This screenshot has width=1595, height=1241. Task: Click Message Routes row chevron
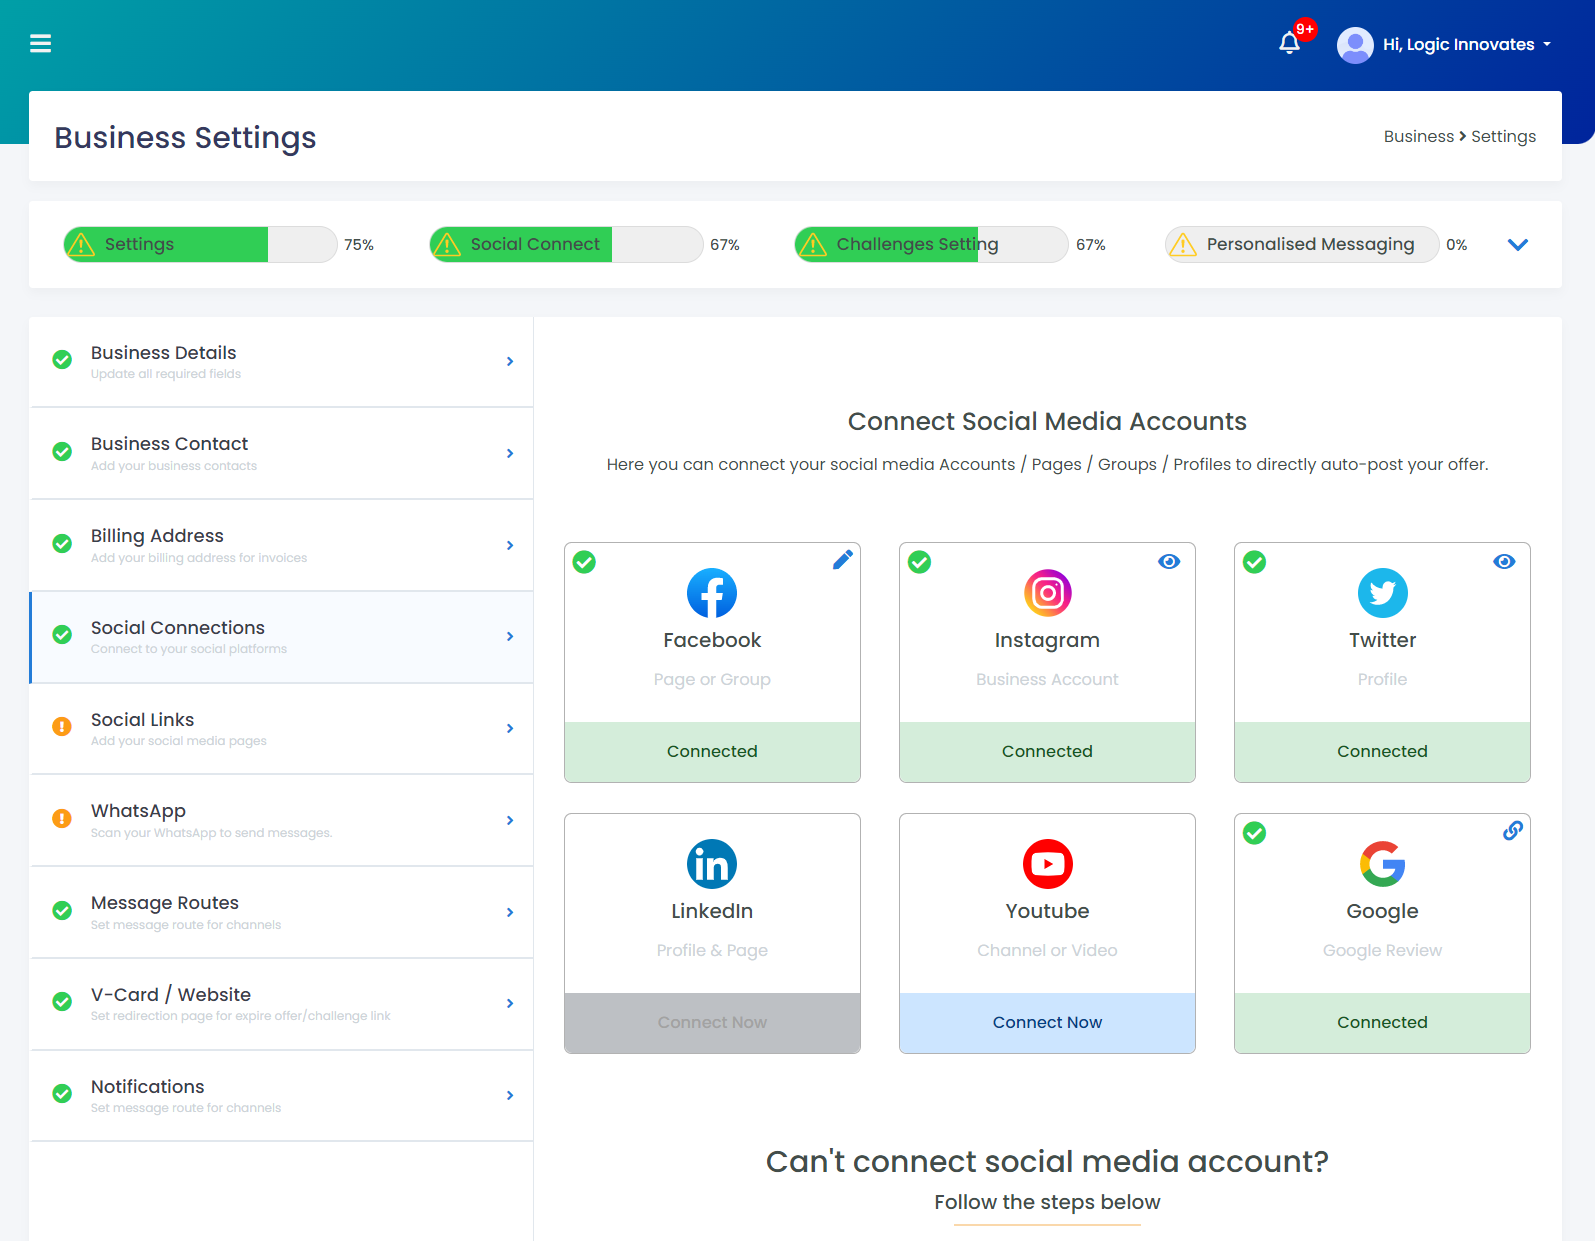(x=510, y=912)
